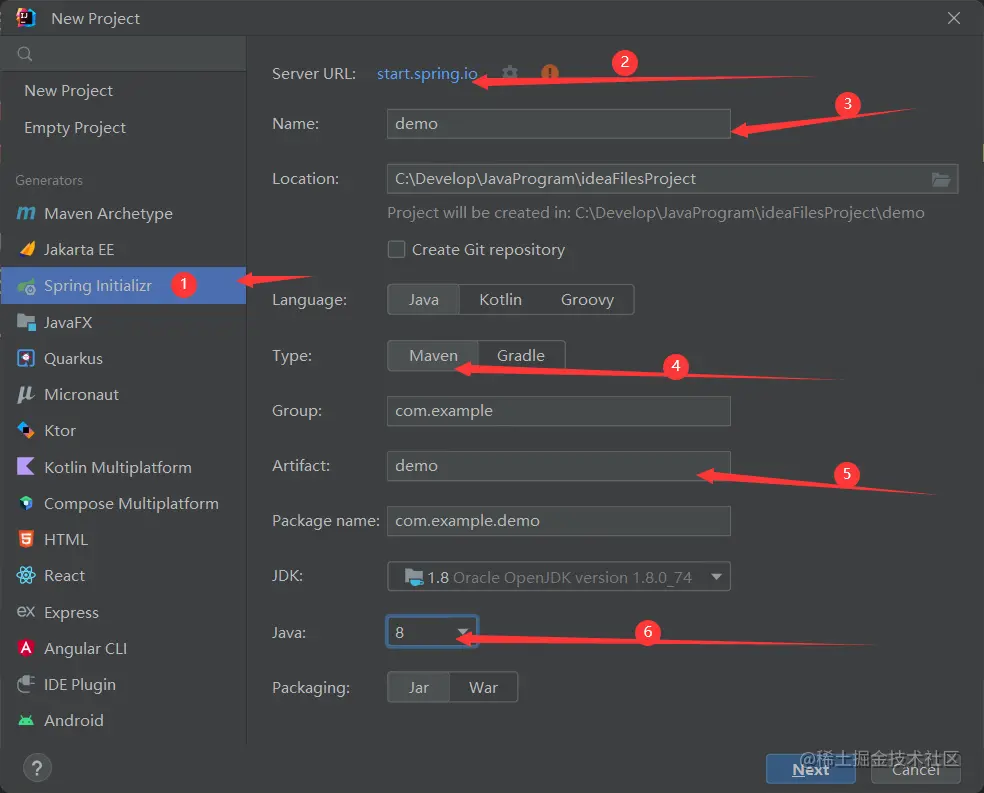The width and height of the screenshot is (984, 793).
Task: Select the Jakarta EE generator label
Action: click(x=79, y=250)
